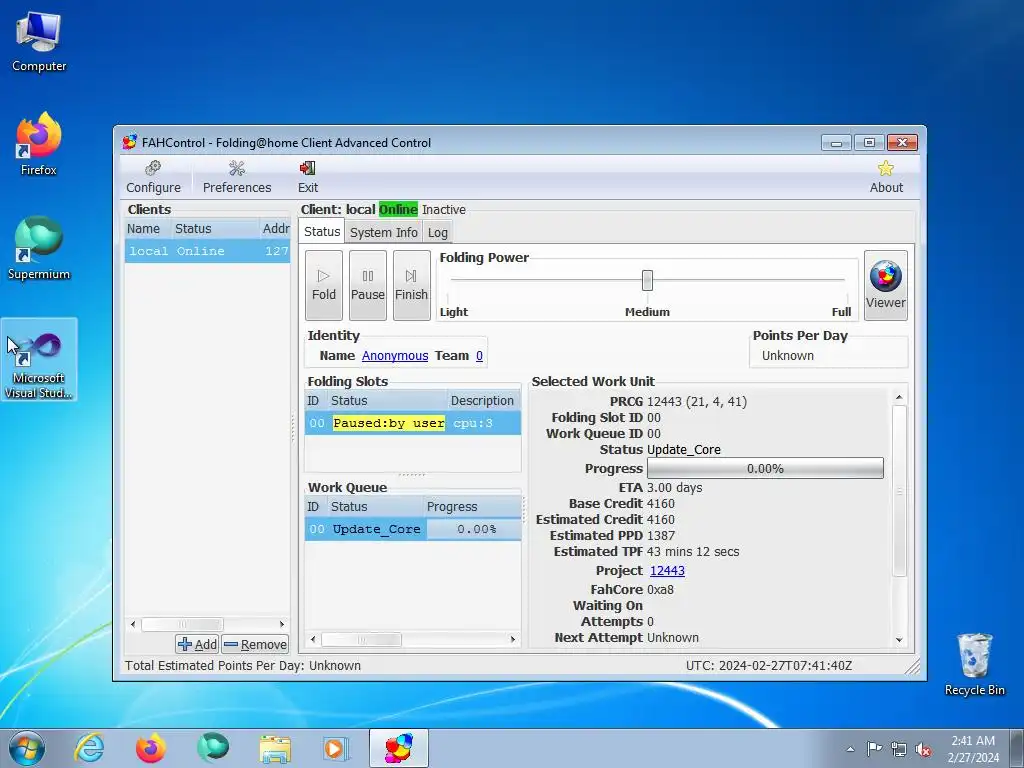The width and height of the screenshot is (1024, 768).
Task: Click the Fold play button
Action: pos(324,285)
